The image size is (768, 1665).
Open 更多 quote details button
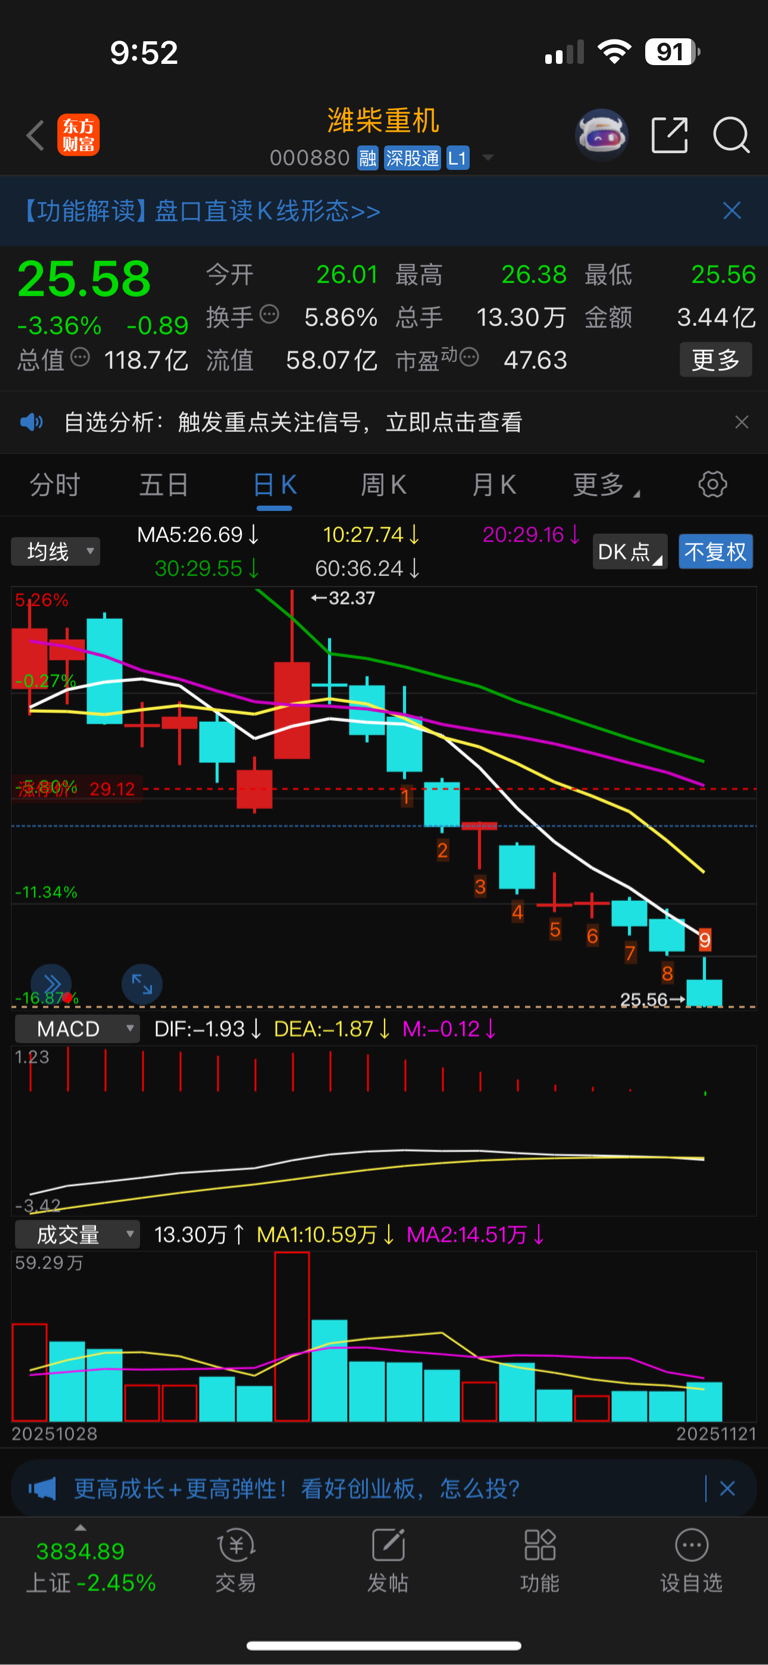(716, 360)
